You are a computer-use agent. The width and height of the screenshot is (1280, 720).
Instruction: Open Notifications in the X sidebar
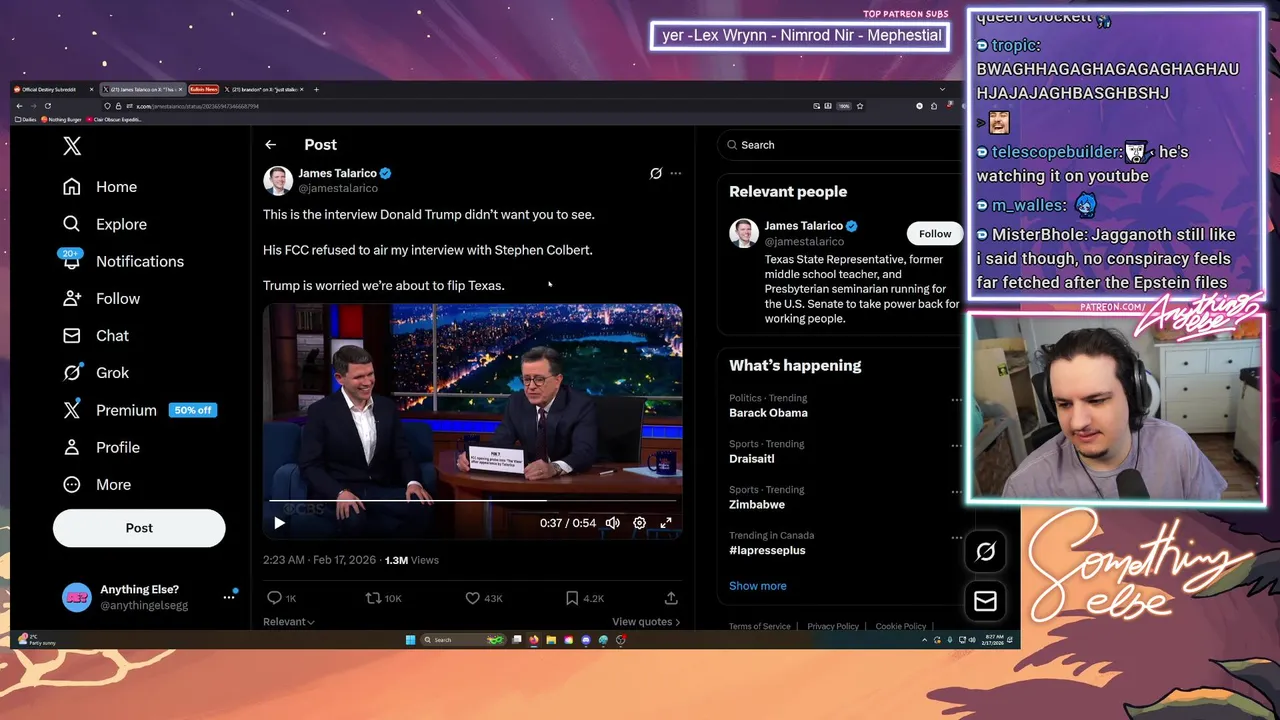(x=123, y=261)
